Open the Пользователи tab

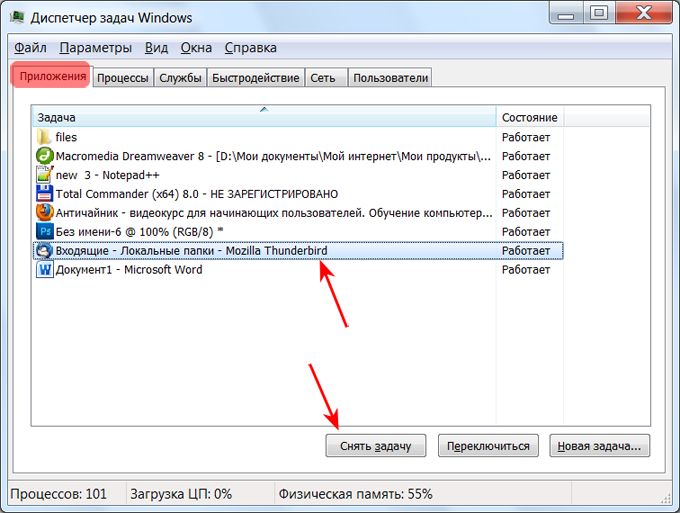point(391,78)
